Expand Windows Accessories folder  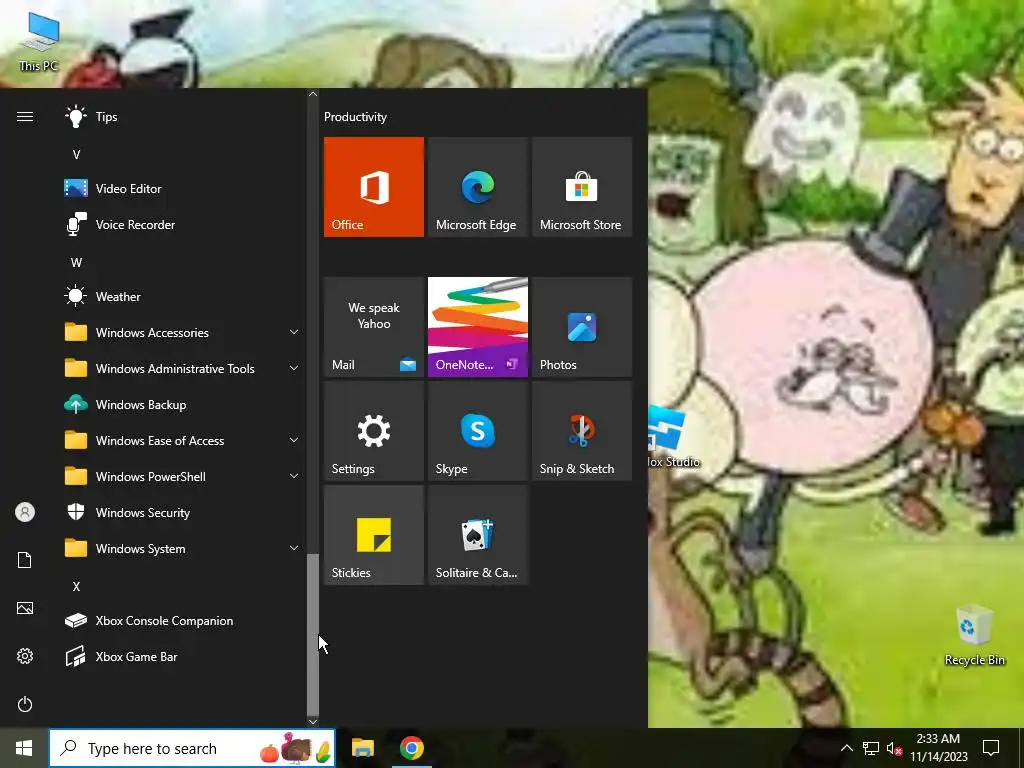pos(183,332)
